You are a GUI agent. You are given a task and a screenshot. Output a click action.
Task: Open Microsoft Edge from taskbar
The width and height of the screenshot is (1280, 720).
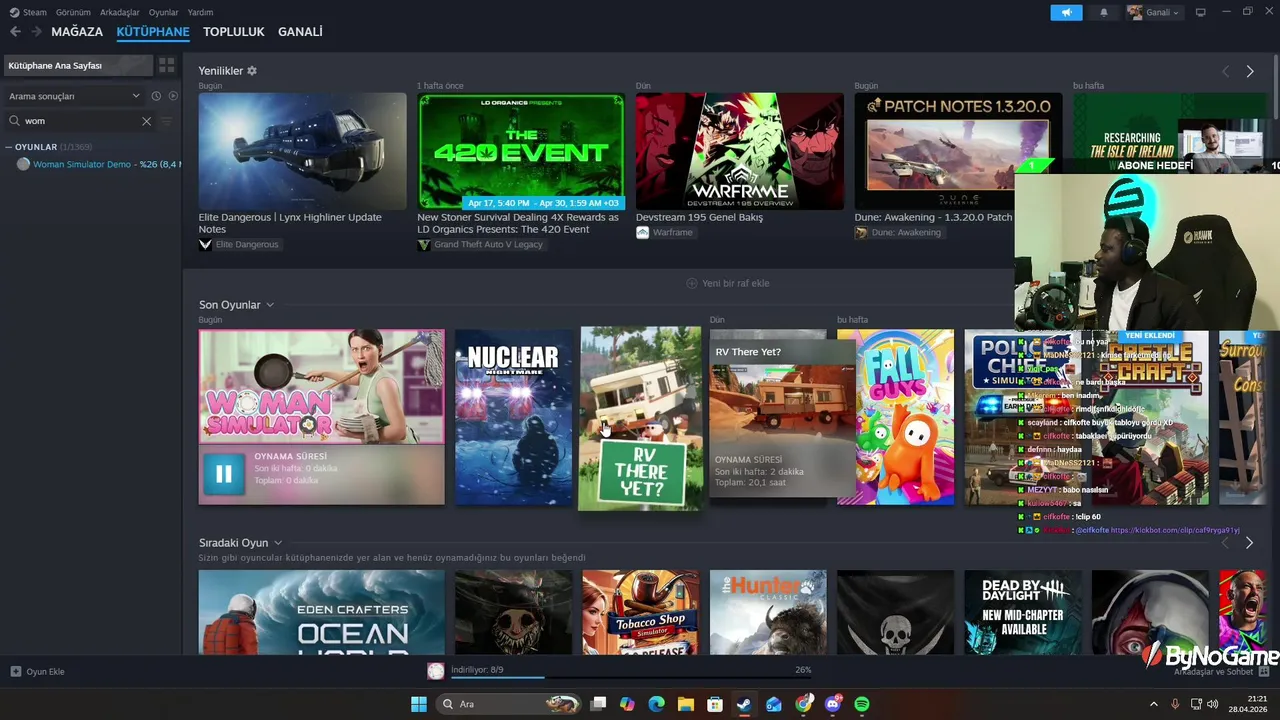(656, 704)
